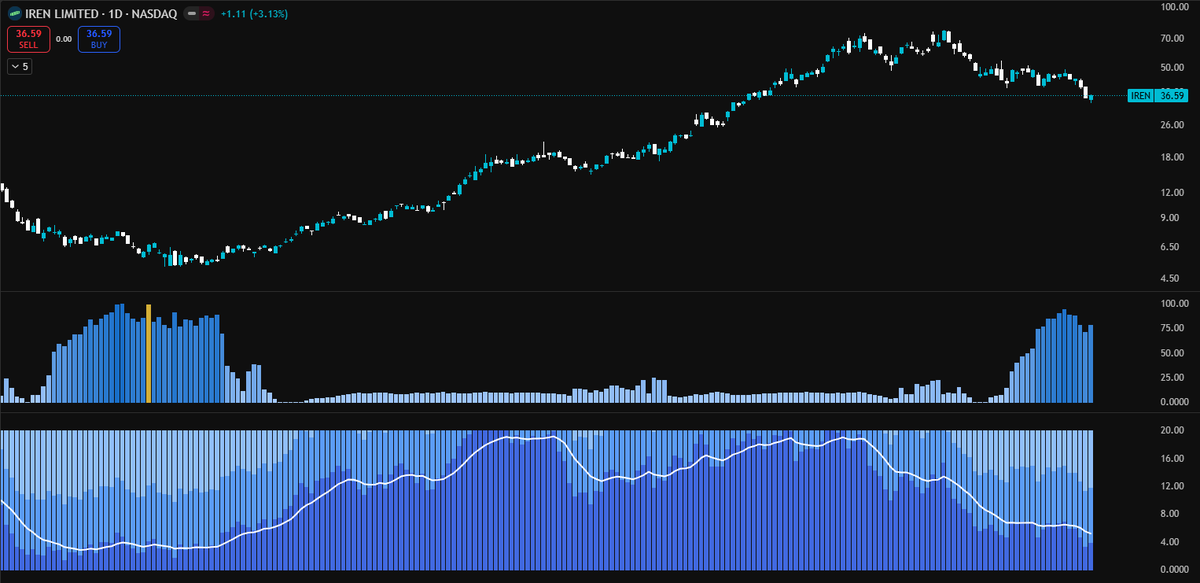Click the 0.00 spread value
The image size is (1200, 583).
pyautogui.click(x=64, y=39)
